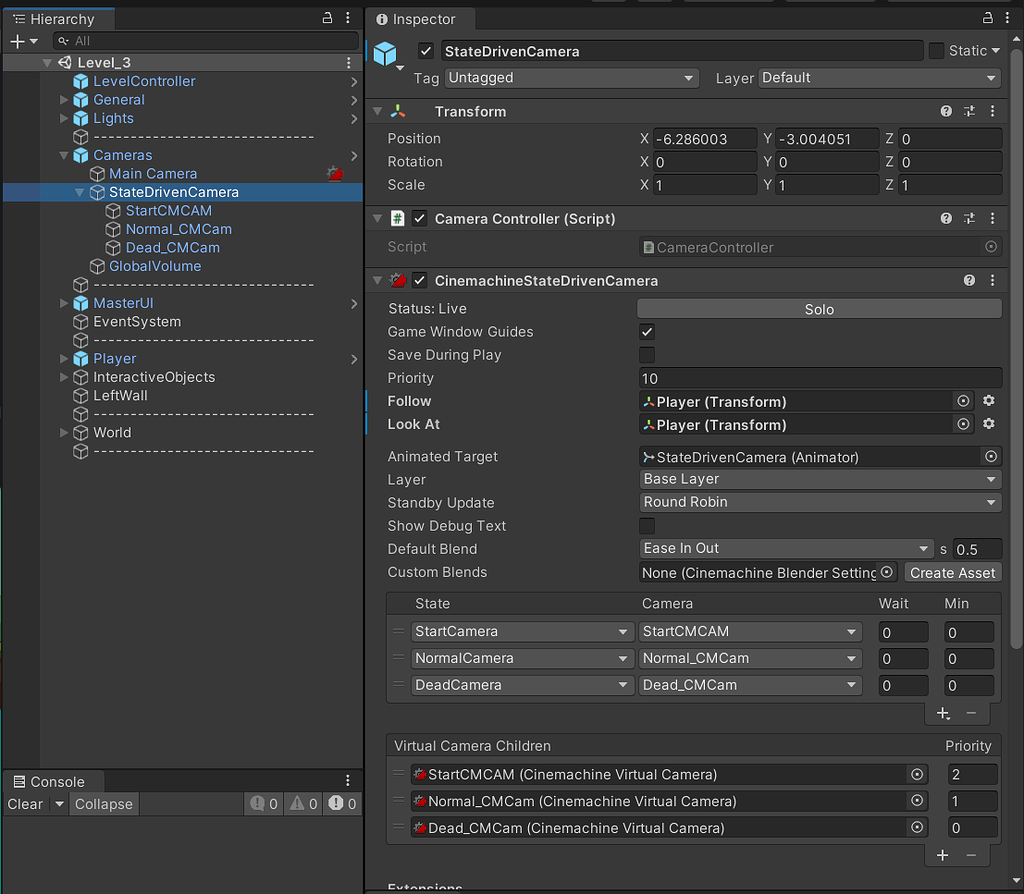Image resolution: width=1024 pixels, height=894 pixels.
Task: Click the plus icon to create a GameObject
Action: [x=18, y=41]
